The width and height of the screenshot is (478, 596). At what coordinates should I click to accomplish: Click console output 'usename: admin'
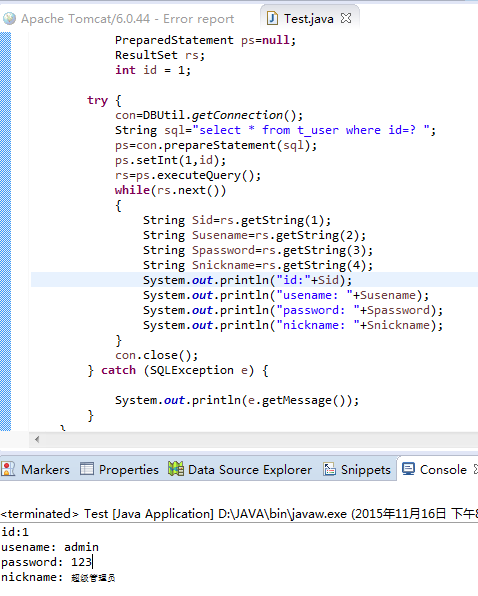pos(50,547)
